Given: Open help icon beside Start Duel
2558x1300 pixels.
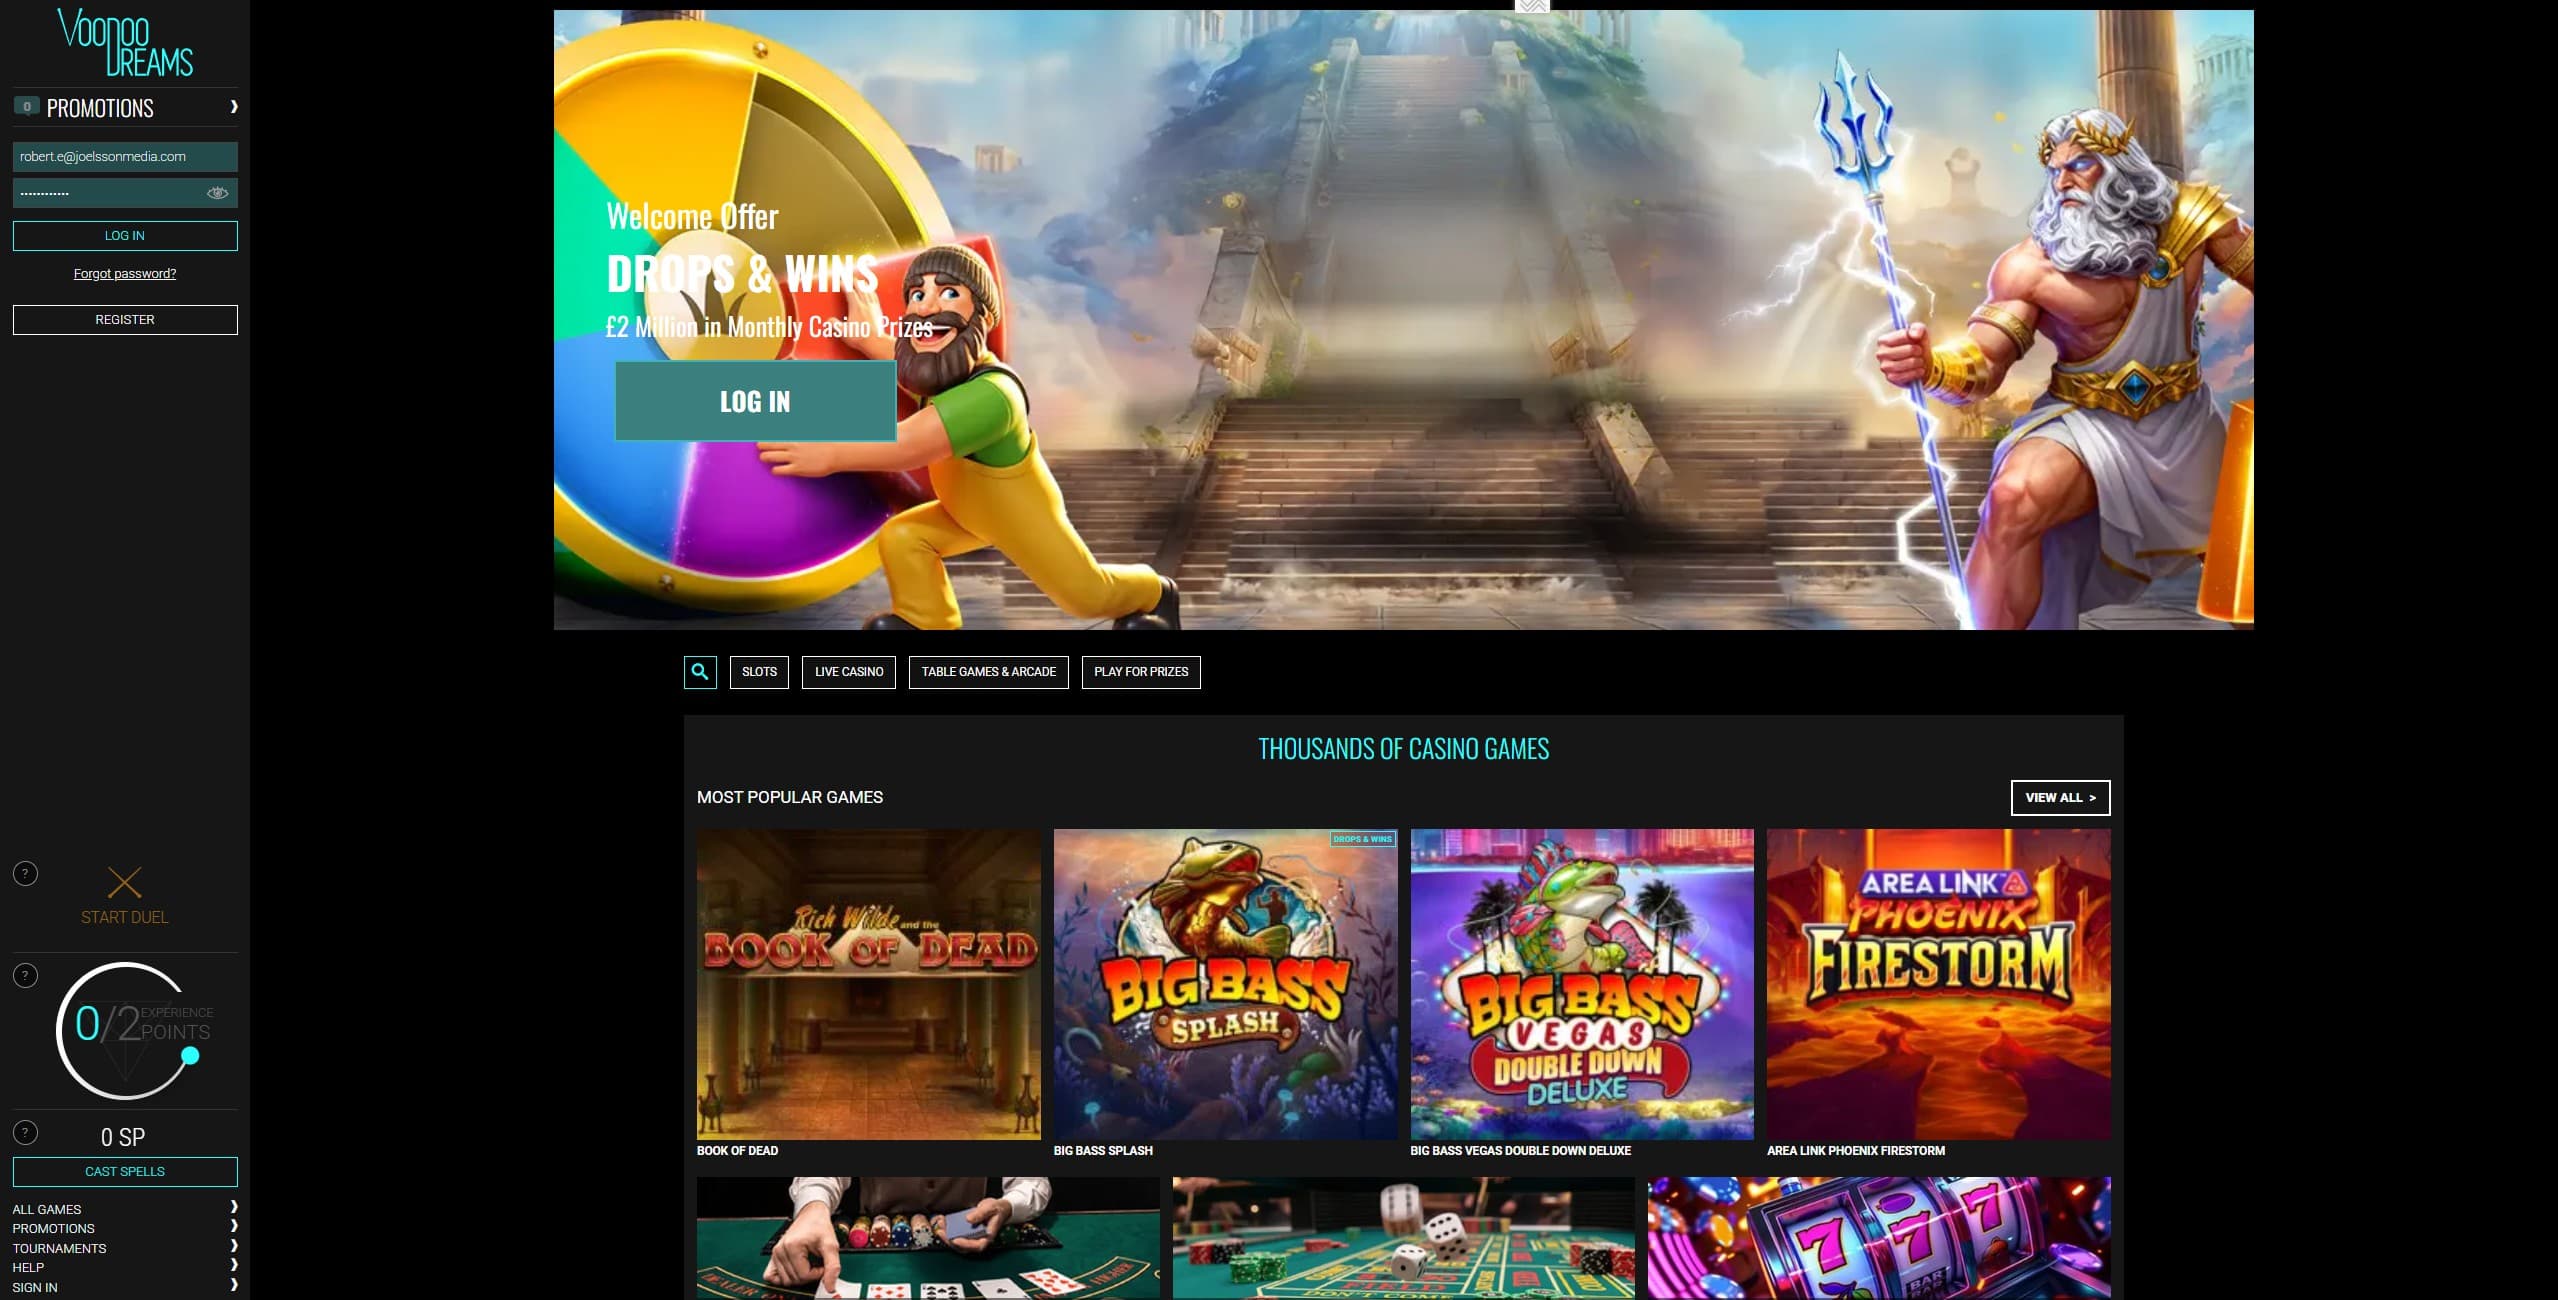Looking at the screenshot, I should [x=25, y=873].
